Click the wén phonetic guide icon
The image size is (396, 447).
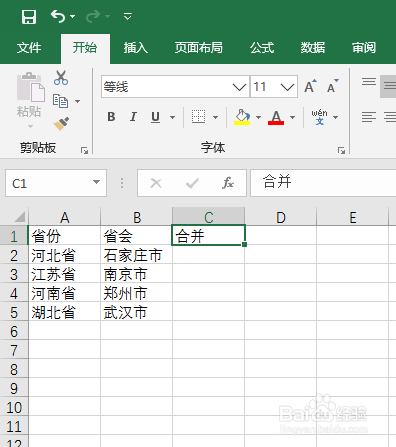point(319,117)
